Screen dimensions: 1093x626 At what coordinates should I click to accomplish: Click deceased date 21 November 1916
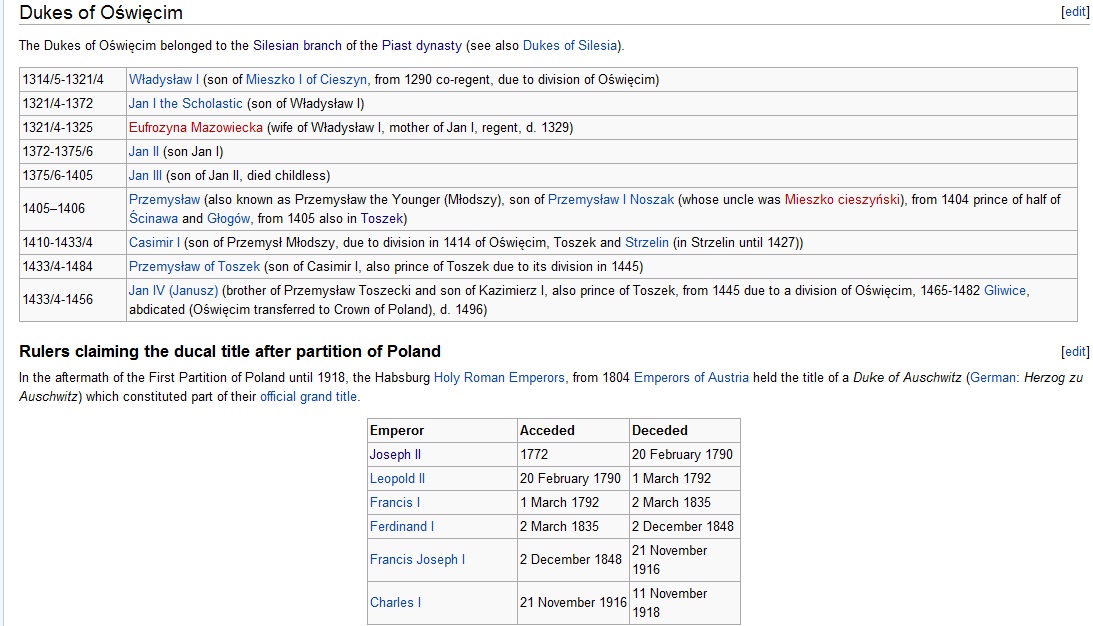[685, 560]
